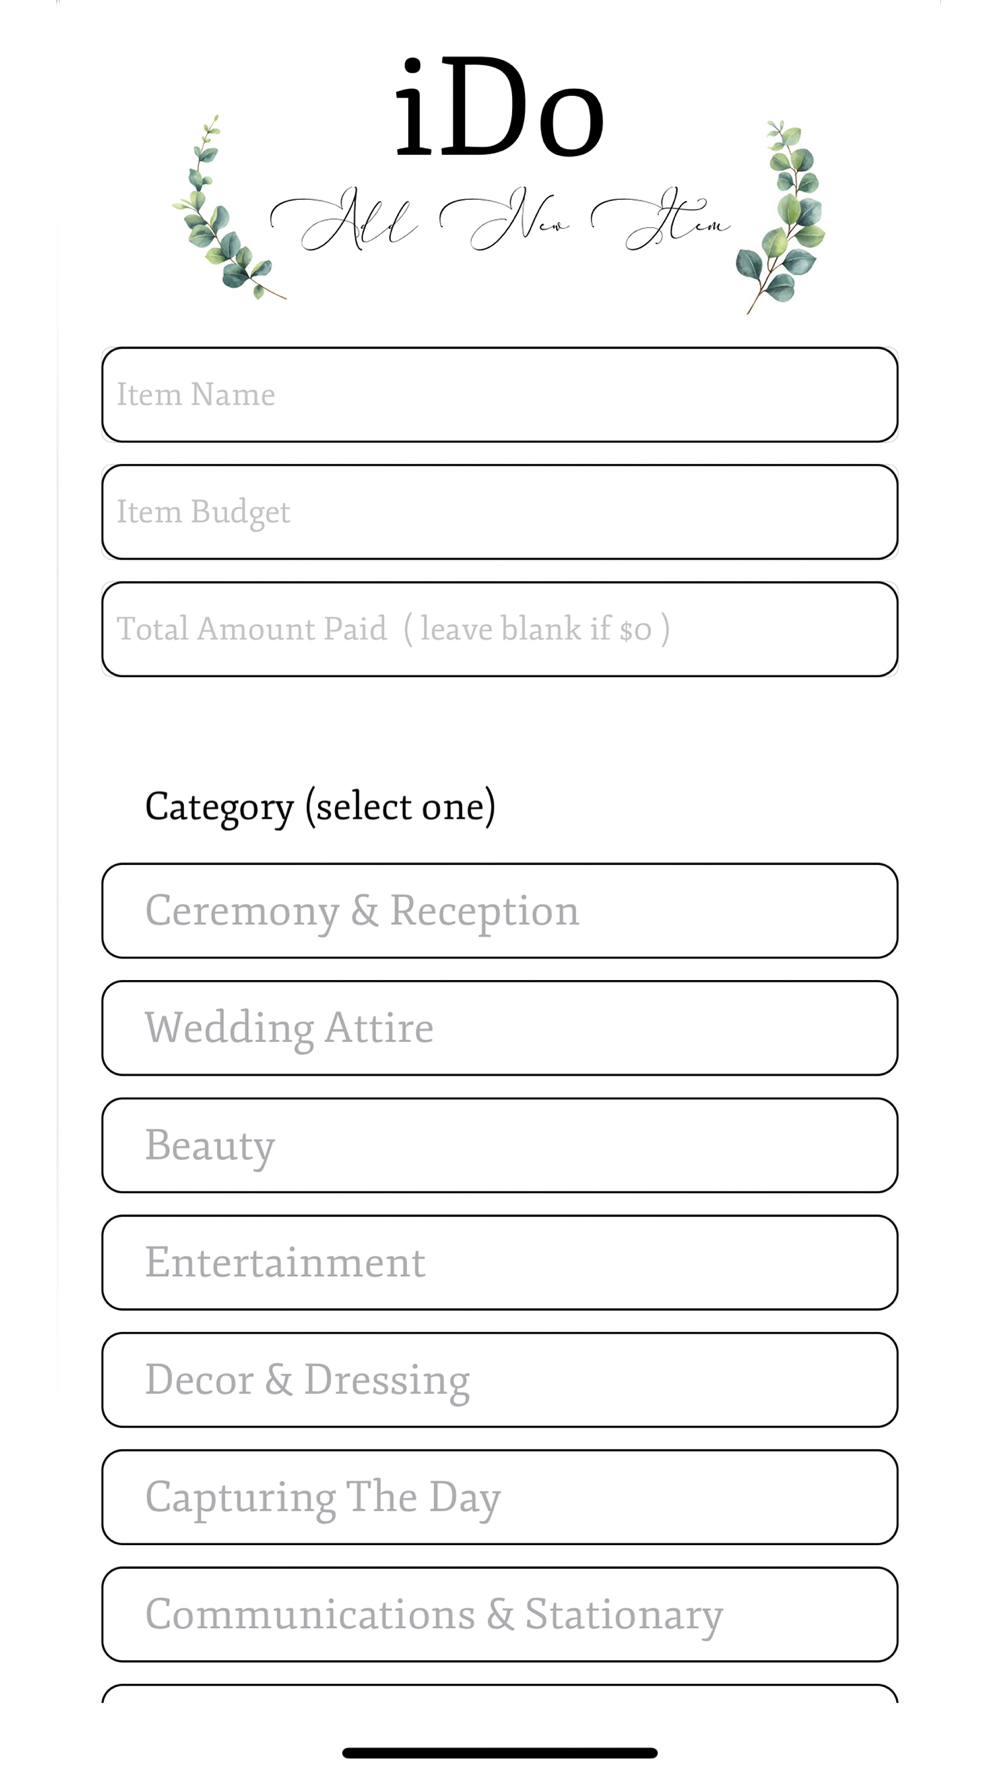Select Entertainment from the category list
This screenshot has height=1778, width=1000.
click(x=499, y=1262)
